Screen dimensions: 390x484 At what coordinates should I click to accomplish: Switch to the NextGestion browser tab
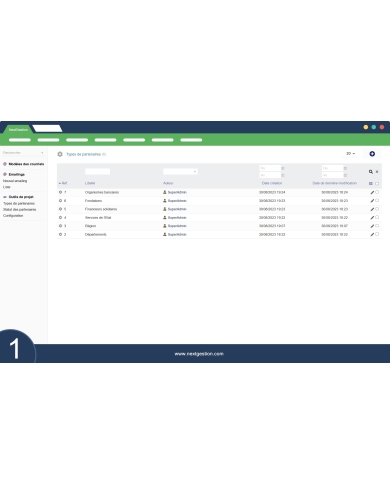18,129
